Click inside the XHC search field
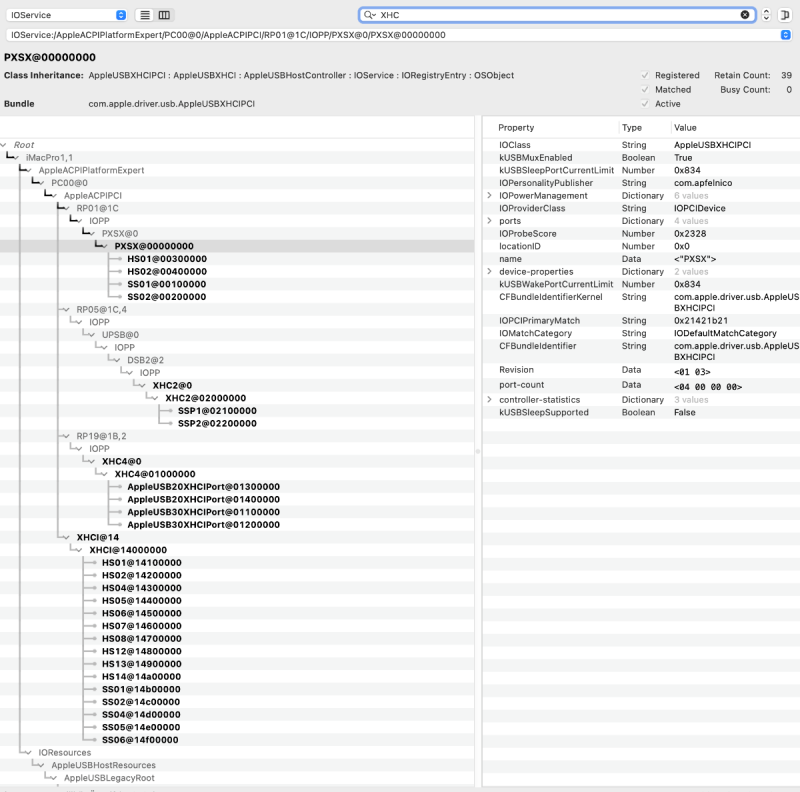800x792 pixels. (550, 15)
